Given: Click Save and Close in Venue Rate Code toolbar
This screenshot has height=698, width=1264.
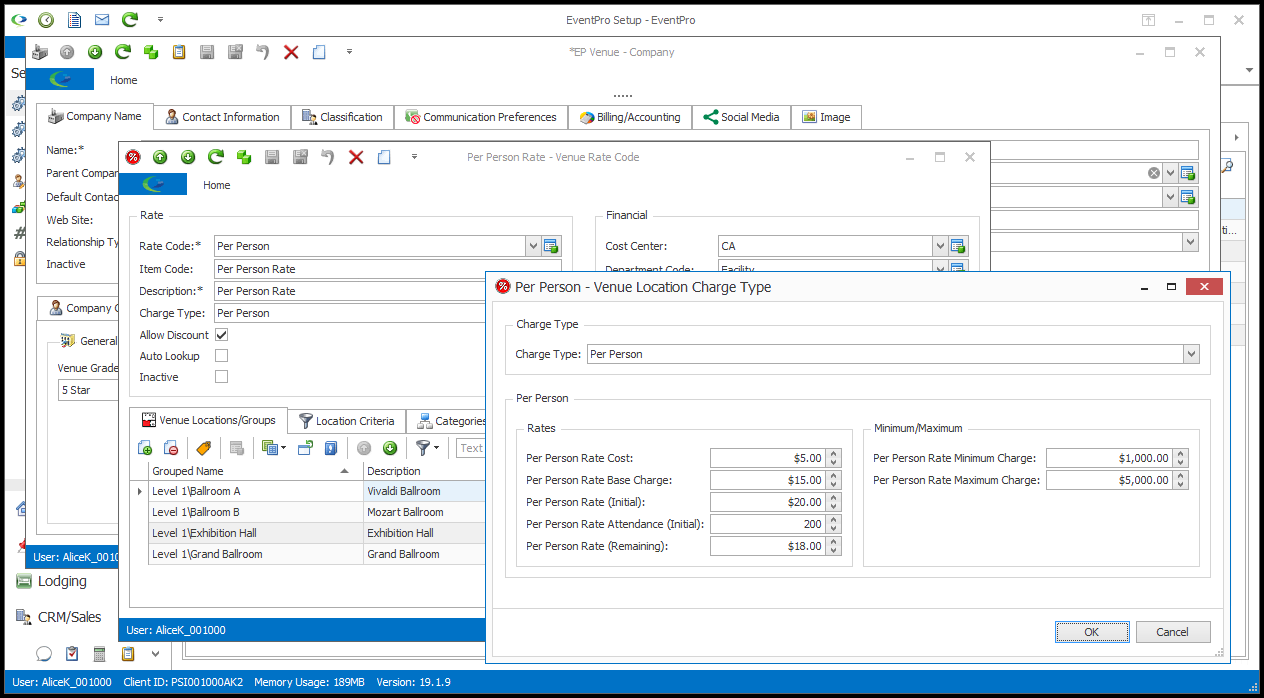Looking at the screenshot, I should tap(300, 157).
